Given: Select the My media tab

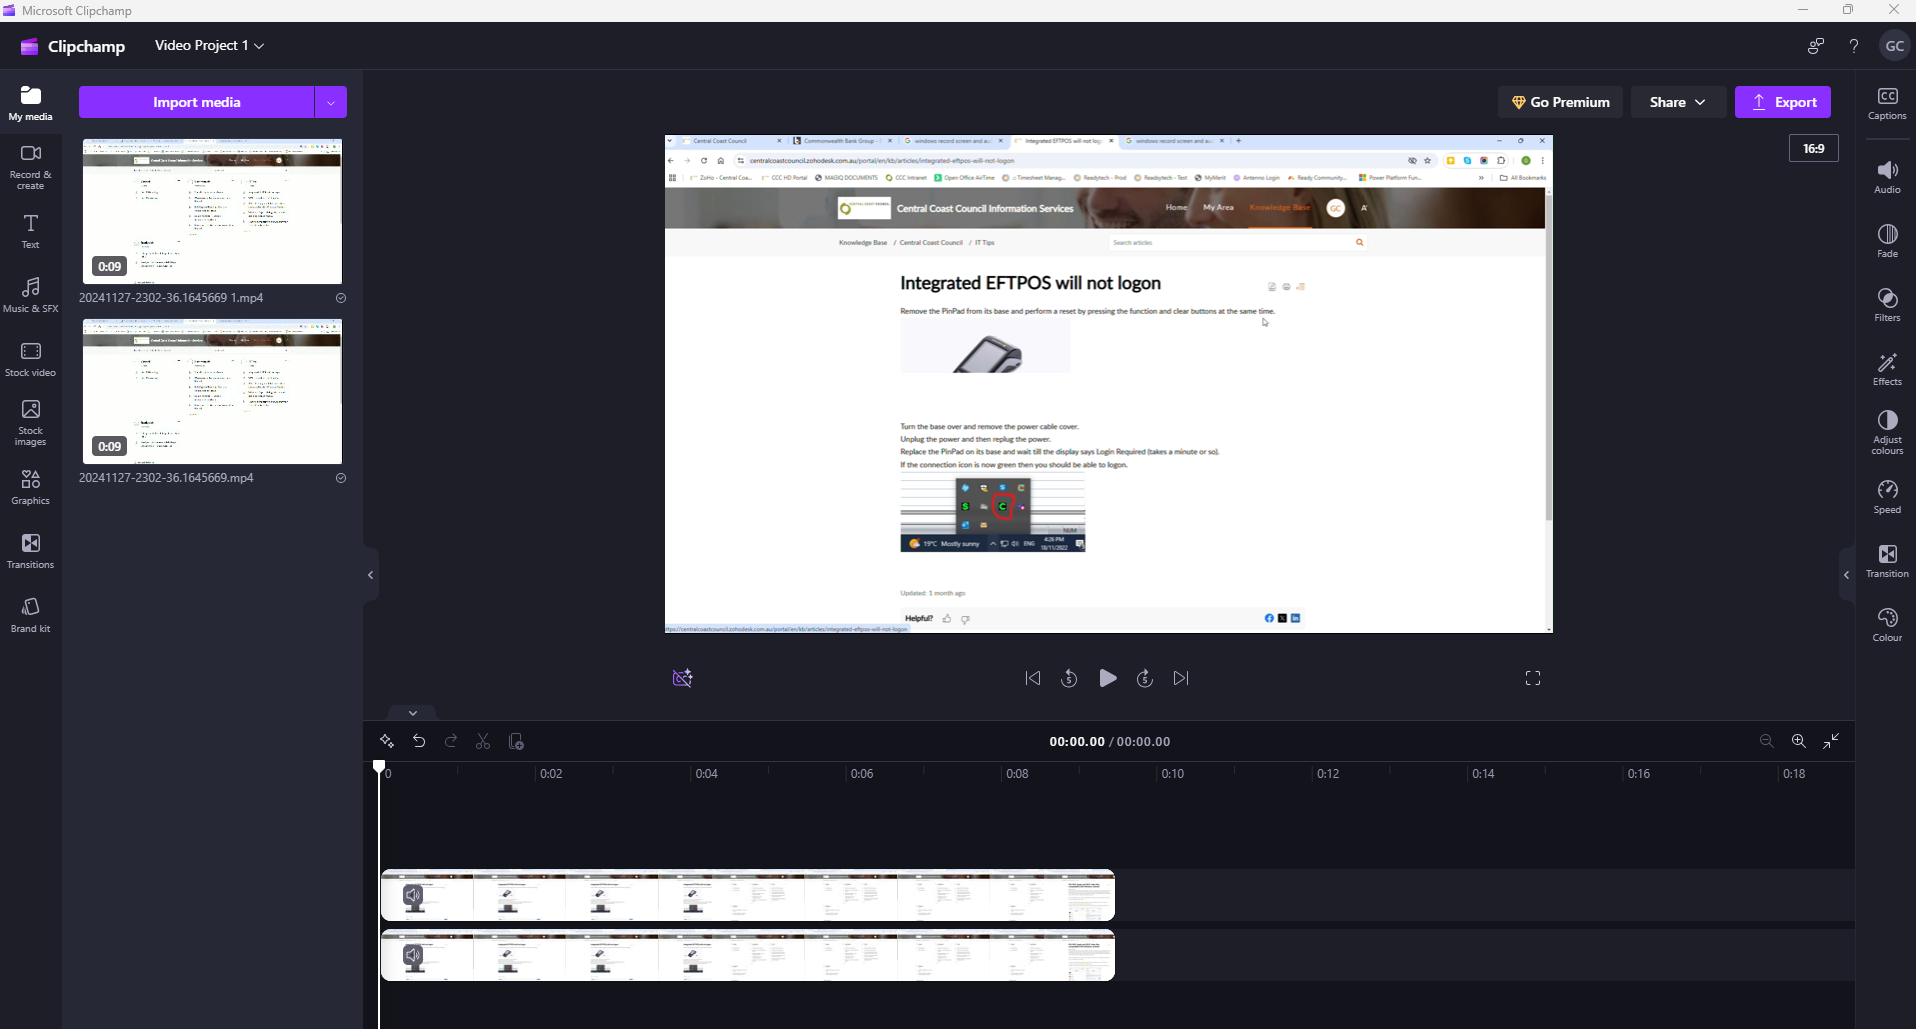Looking at the screenshot, I should pos(31,103).
